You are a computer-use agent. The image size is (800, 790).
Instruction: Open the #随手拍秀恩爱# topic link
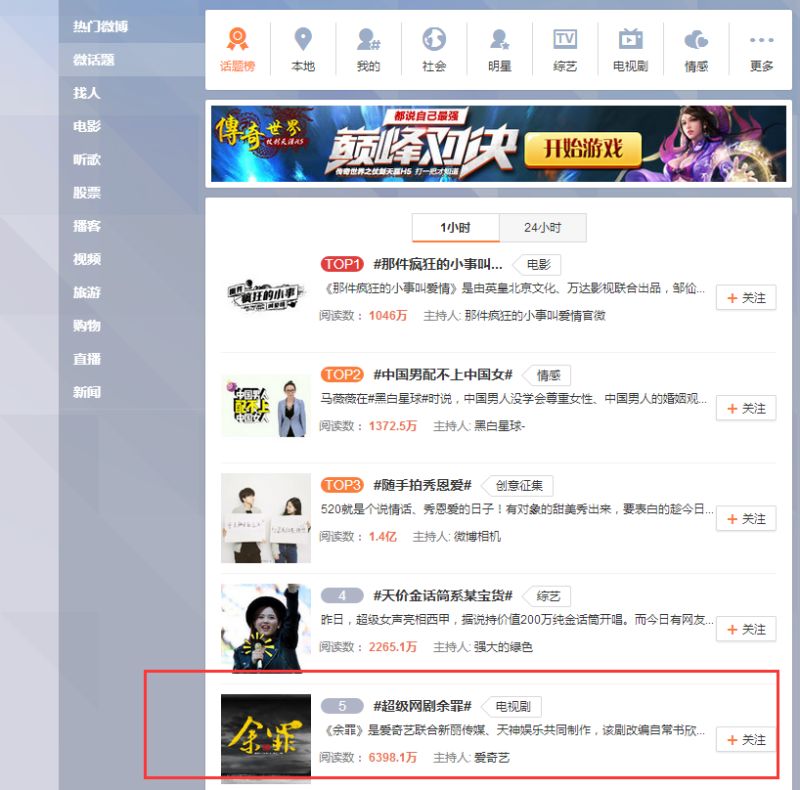point(422,485)
